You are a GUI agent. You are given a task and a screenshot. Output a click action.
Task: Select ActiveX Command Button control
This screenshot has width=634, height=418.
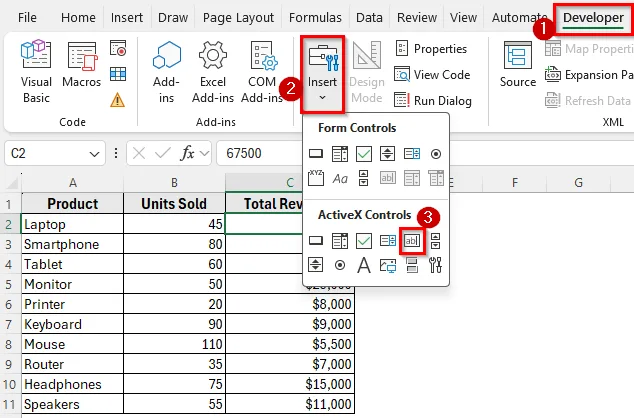coord(316,241)
